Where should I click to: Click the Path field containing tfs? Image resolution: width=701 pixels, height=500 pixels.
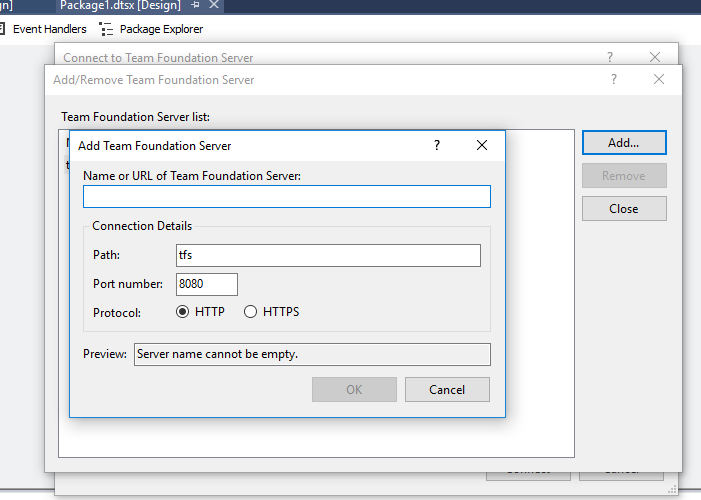coord(328,255)
